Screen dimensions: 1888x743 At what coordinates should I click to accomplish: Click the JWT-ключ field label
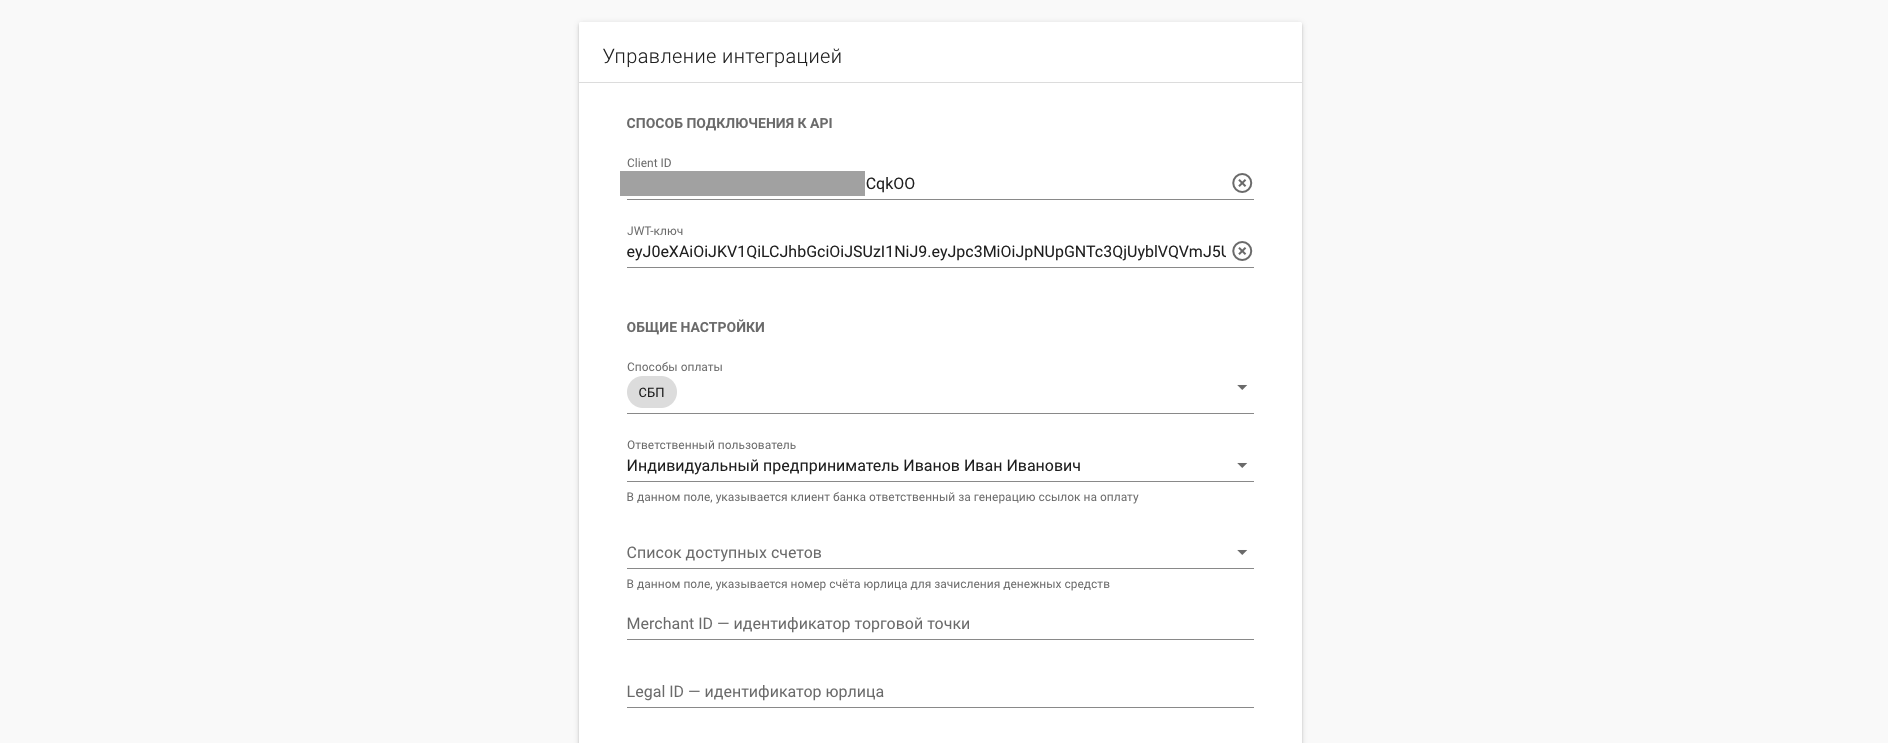click(655, 231)
